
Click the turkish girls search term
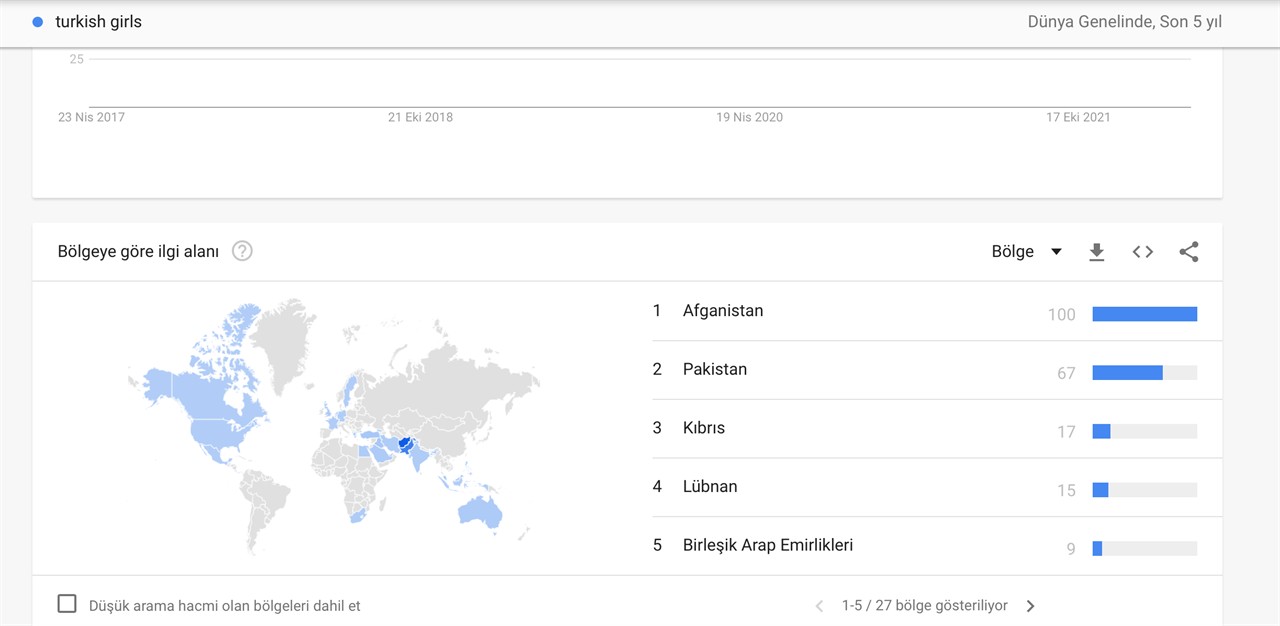click(98, 22)
